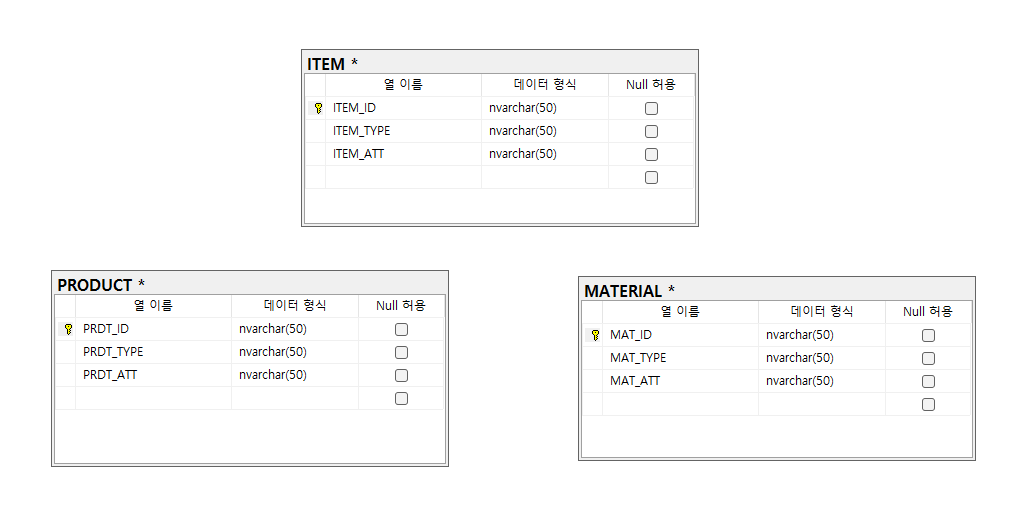Image resolution: width=1027 pixels, height=509 pixels.
Task: Click the primary key icon beside ITEM_ID
Action: [x=318, y=108]
